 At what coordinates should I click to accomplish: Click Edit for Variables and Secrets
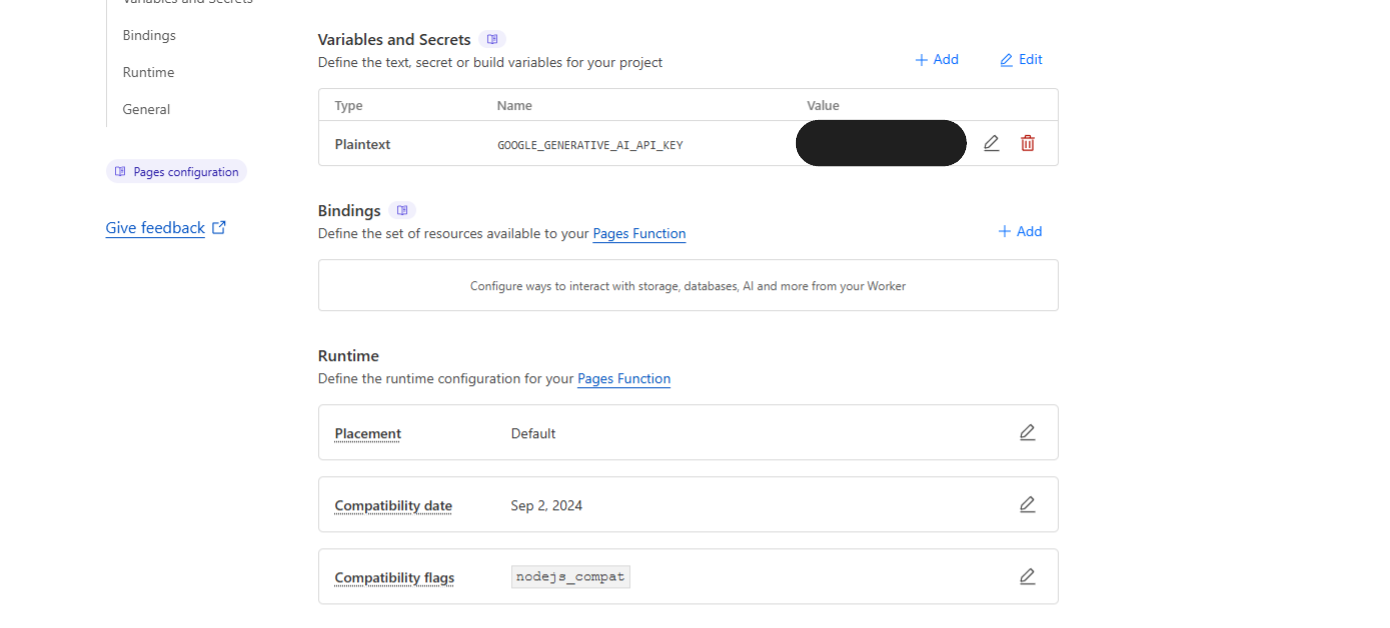(x=1021, y=59)
